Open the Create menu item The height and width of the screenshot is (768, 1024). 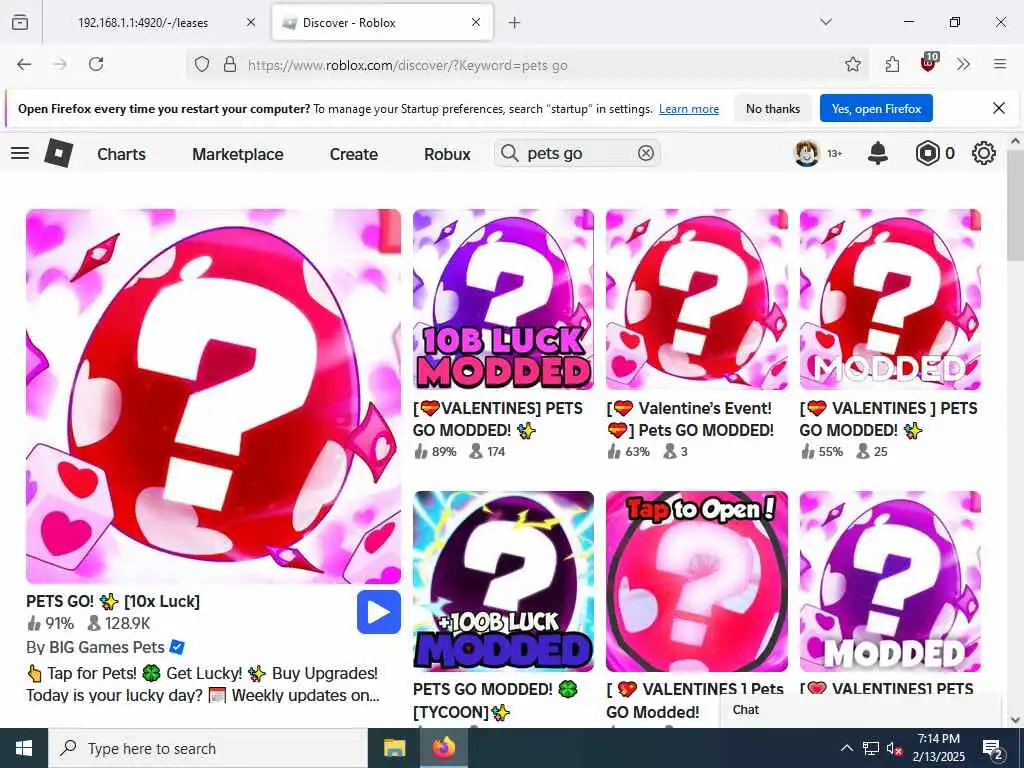click(x=354, y=154)
